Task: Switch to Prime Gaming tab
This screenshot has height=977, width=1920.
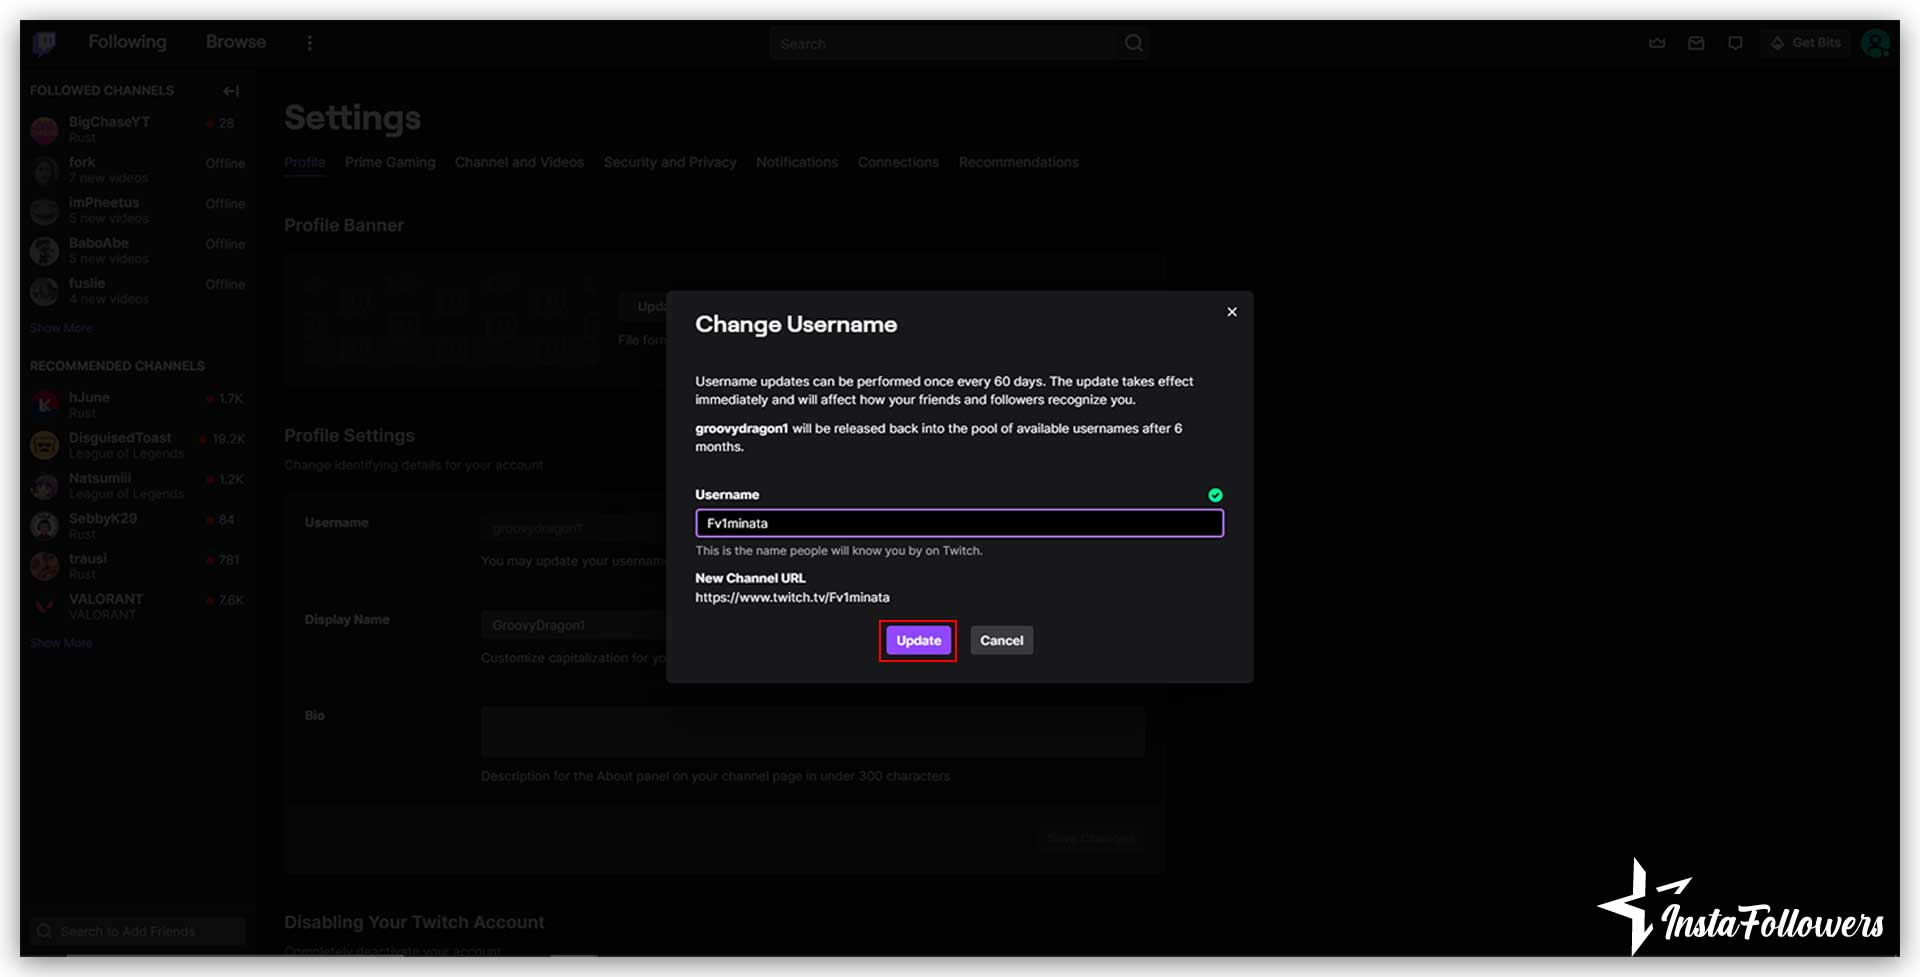Action: pos(390,162)
